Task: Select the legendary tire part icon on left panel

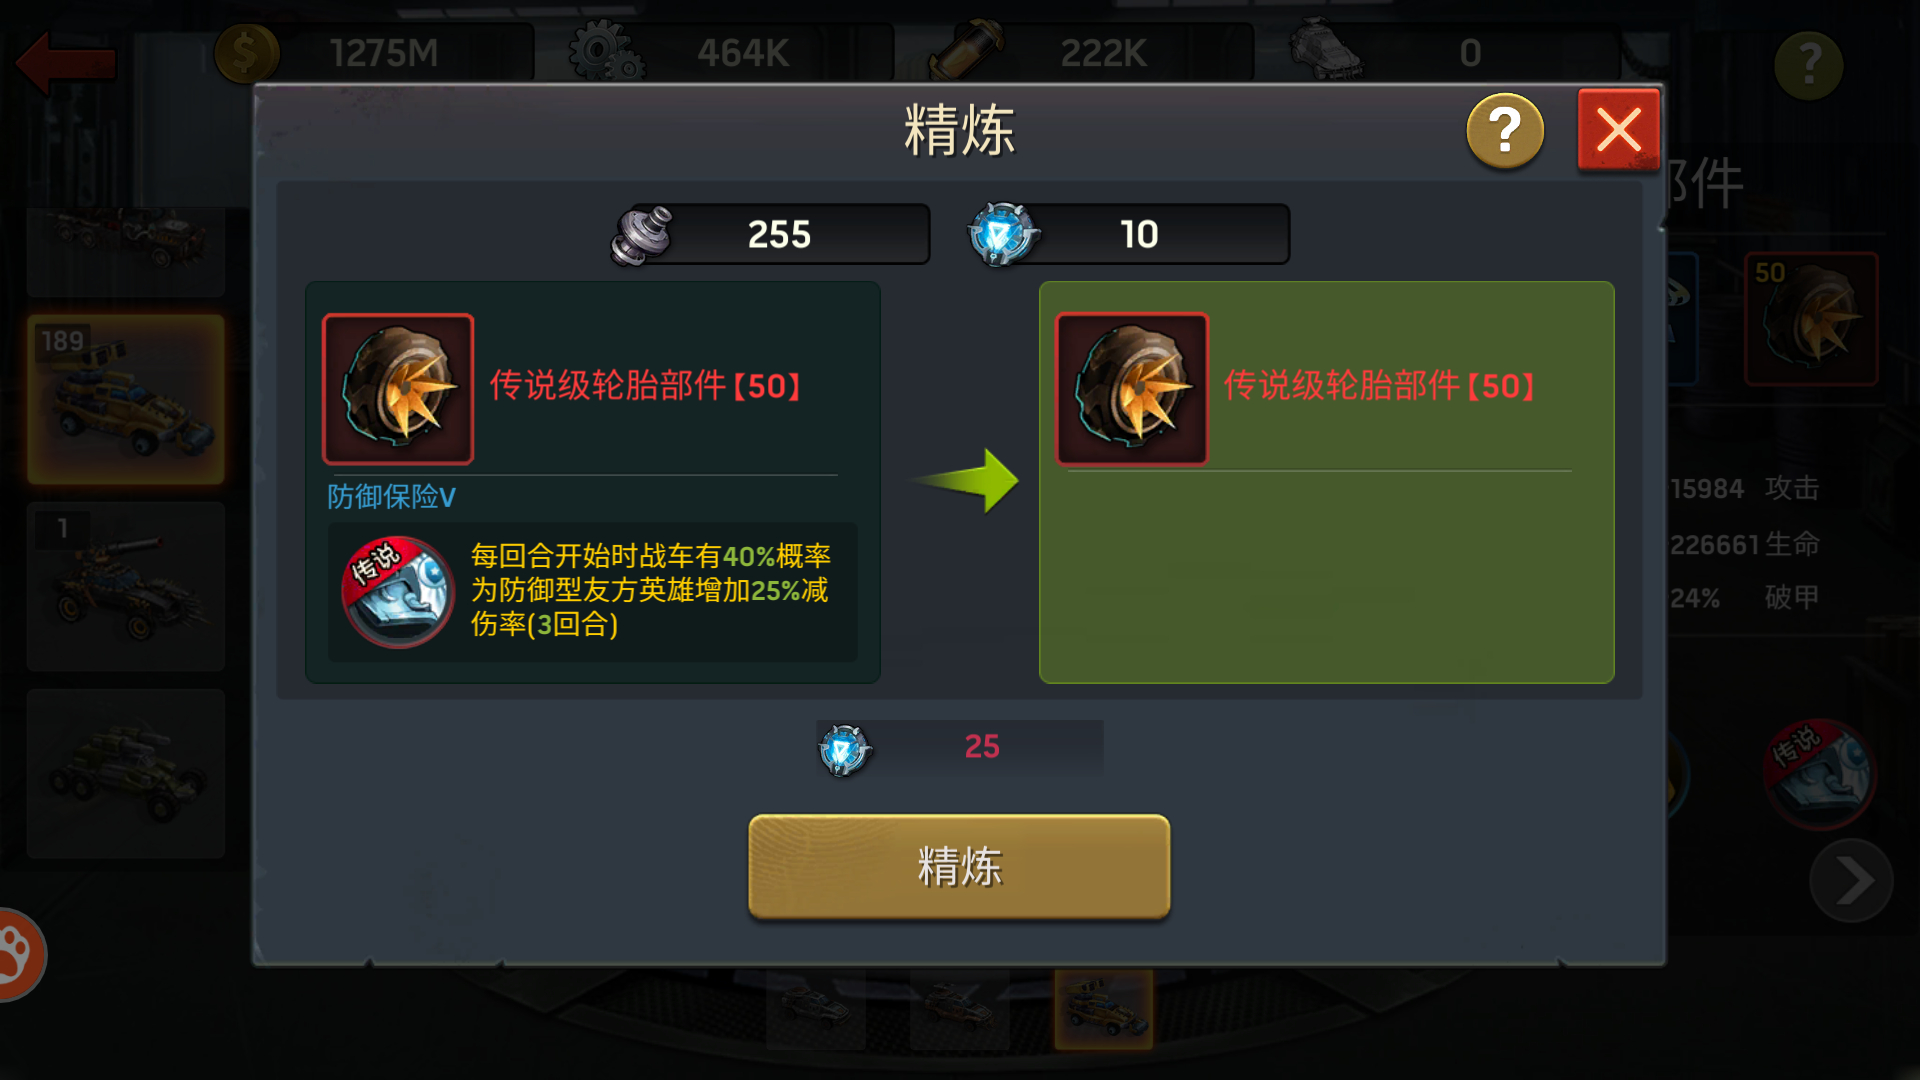Action: coord(398,389)
